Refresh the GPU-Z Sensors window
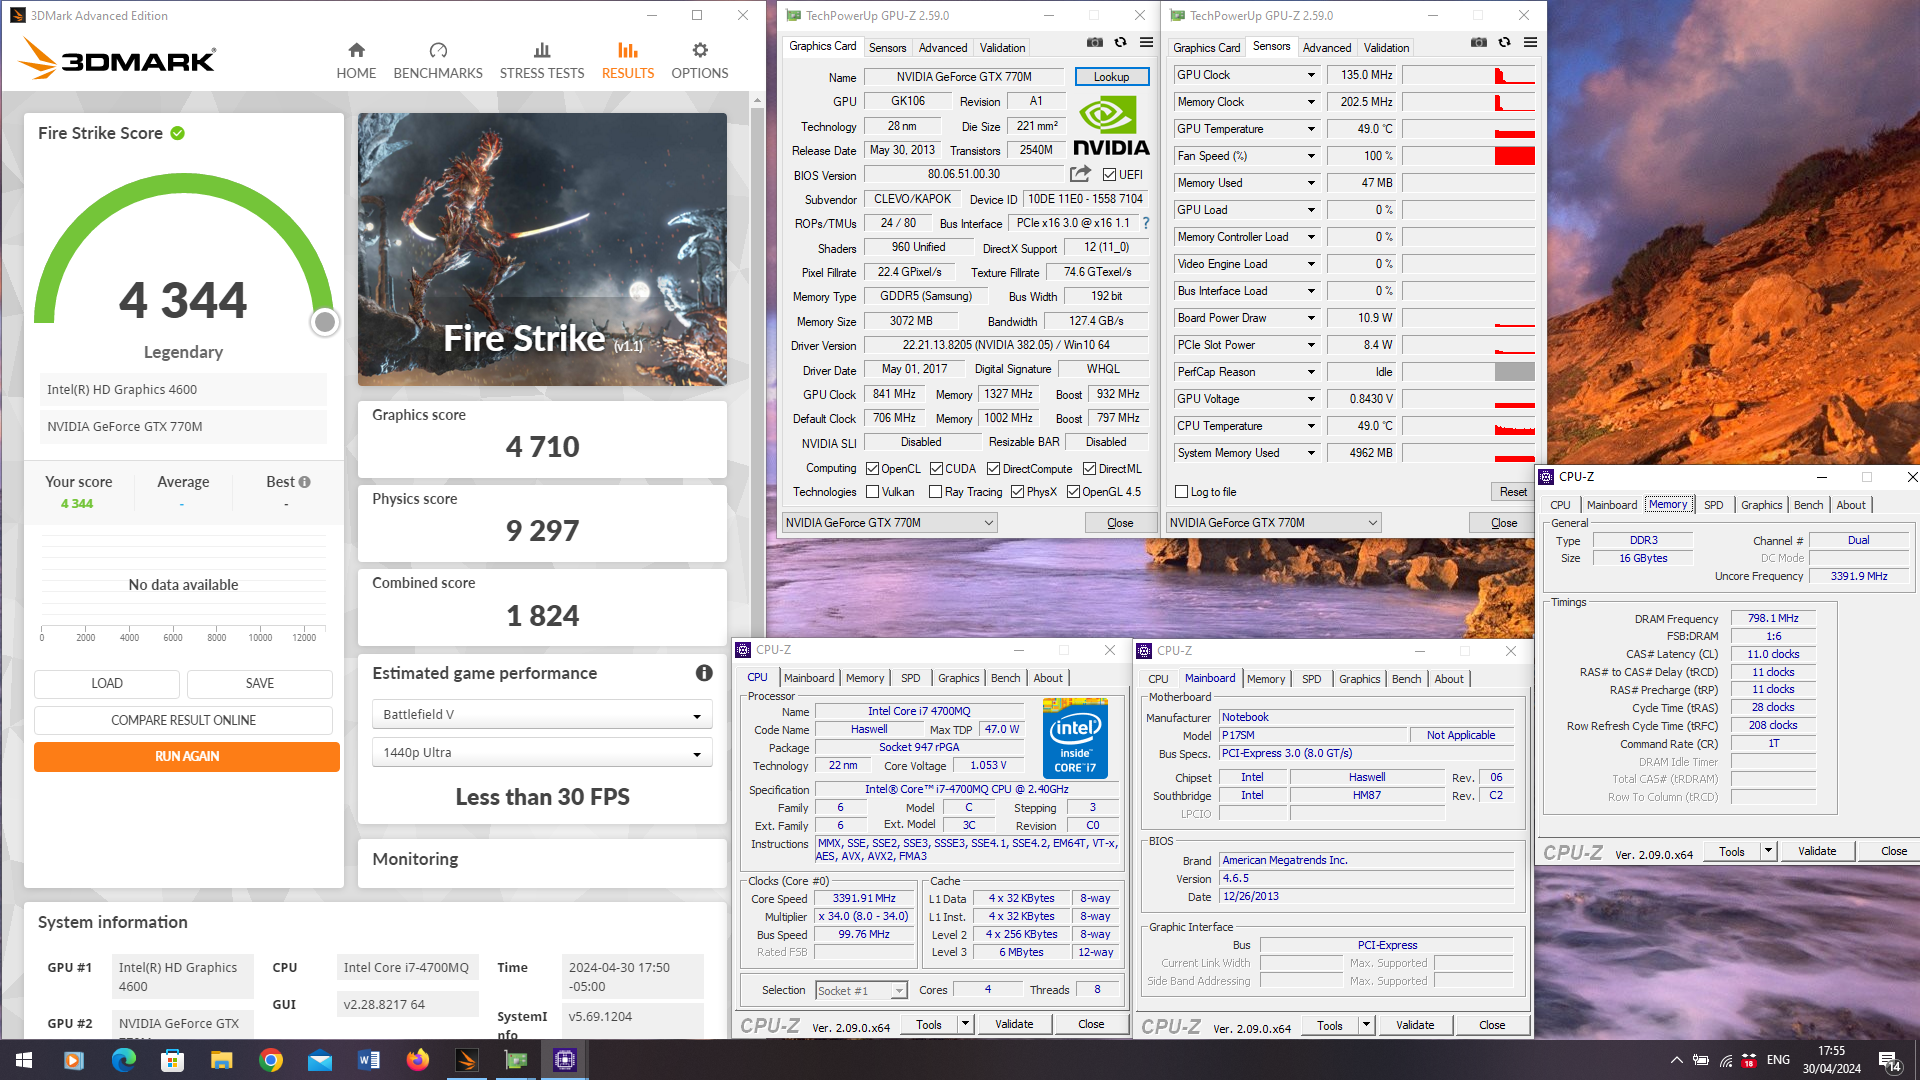This screenshot has height=1080, width=1920. coord(1505,43)
